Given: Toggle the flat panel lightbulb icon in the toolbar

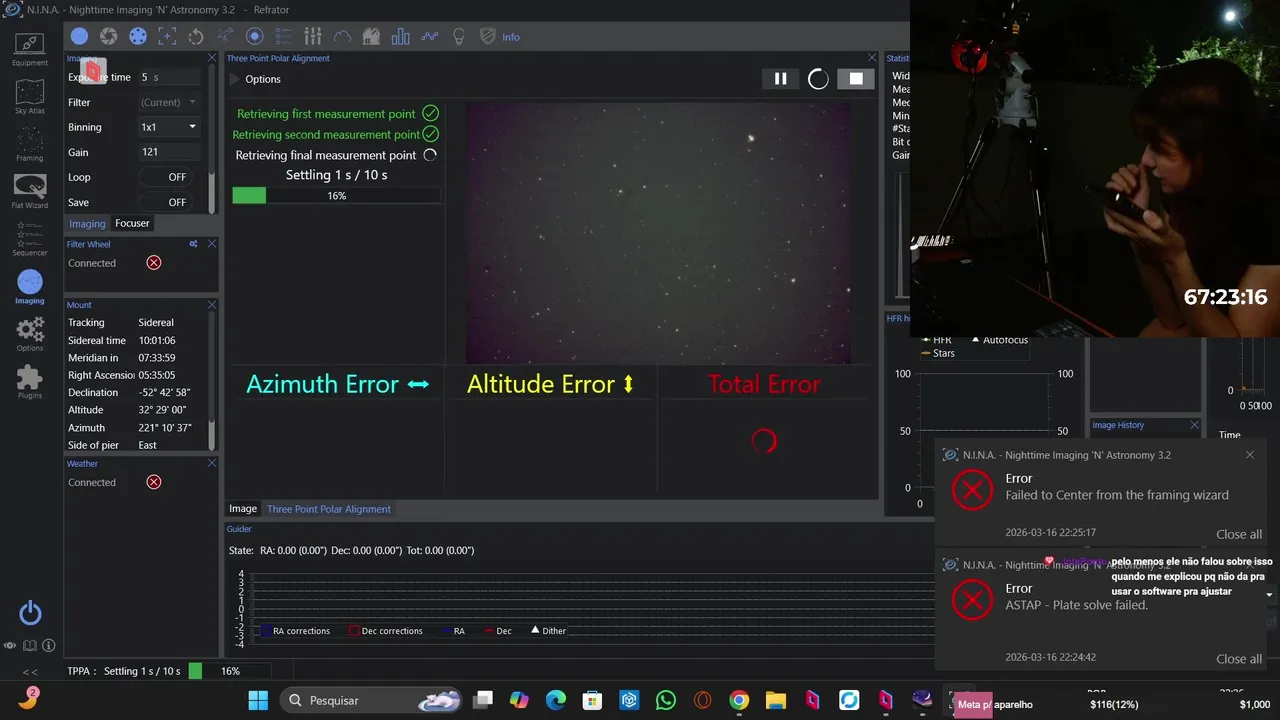Looking at the screenshot, I should coord(459,37).
